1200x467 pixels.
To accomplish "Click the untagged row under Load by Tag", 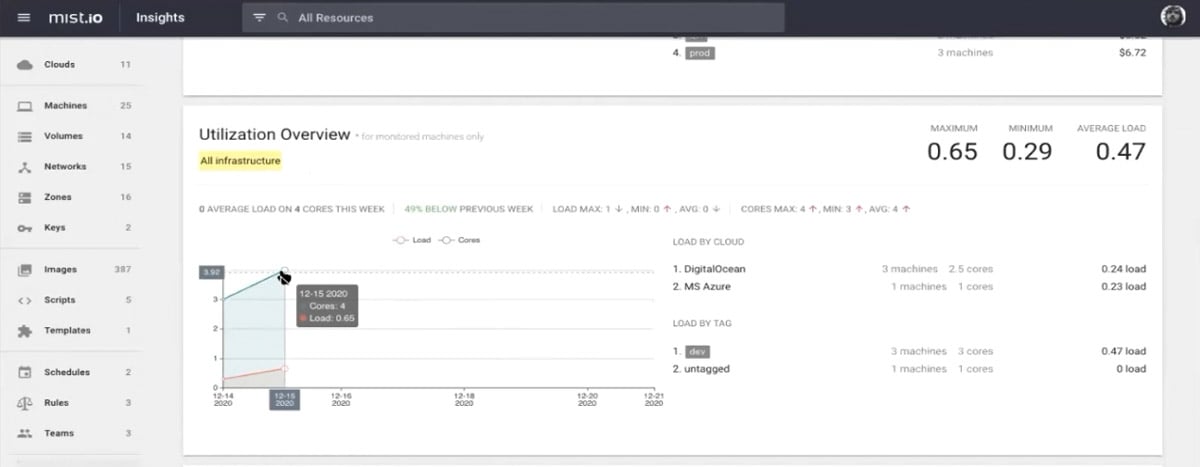I will pos(909,369).
